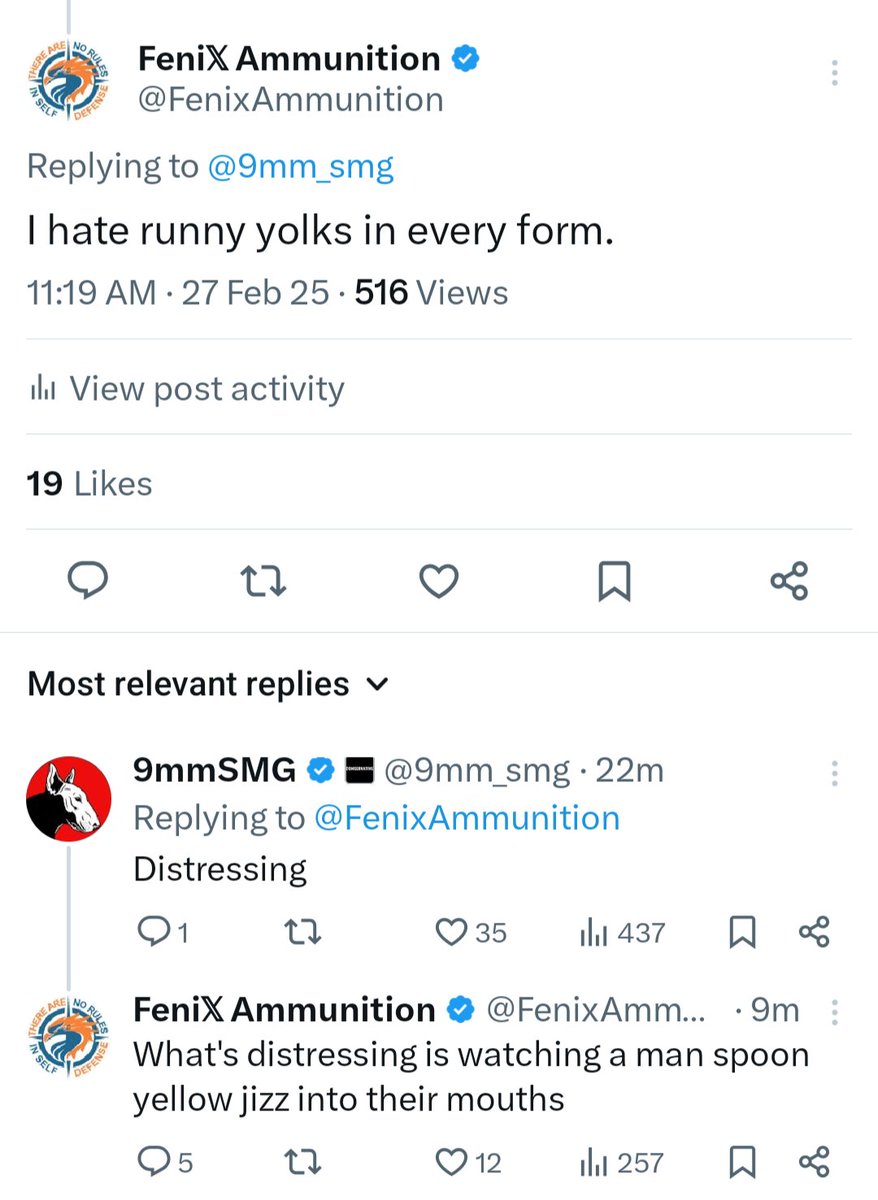
Task: Like the runny yolks post
Action: 438,580
